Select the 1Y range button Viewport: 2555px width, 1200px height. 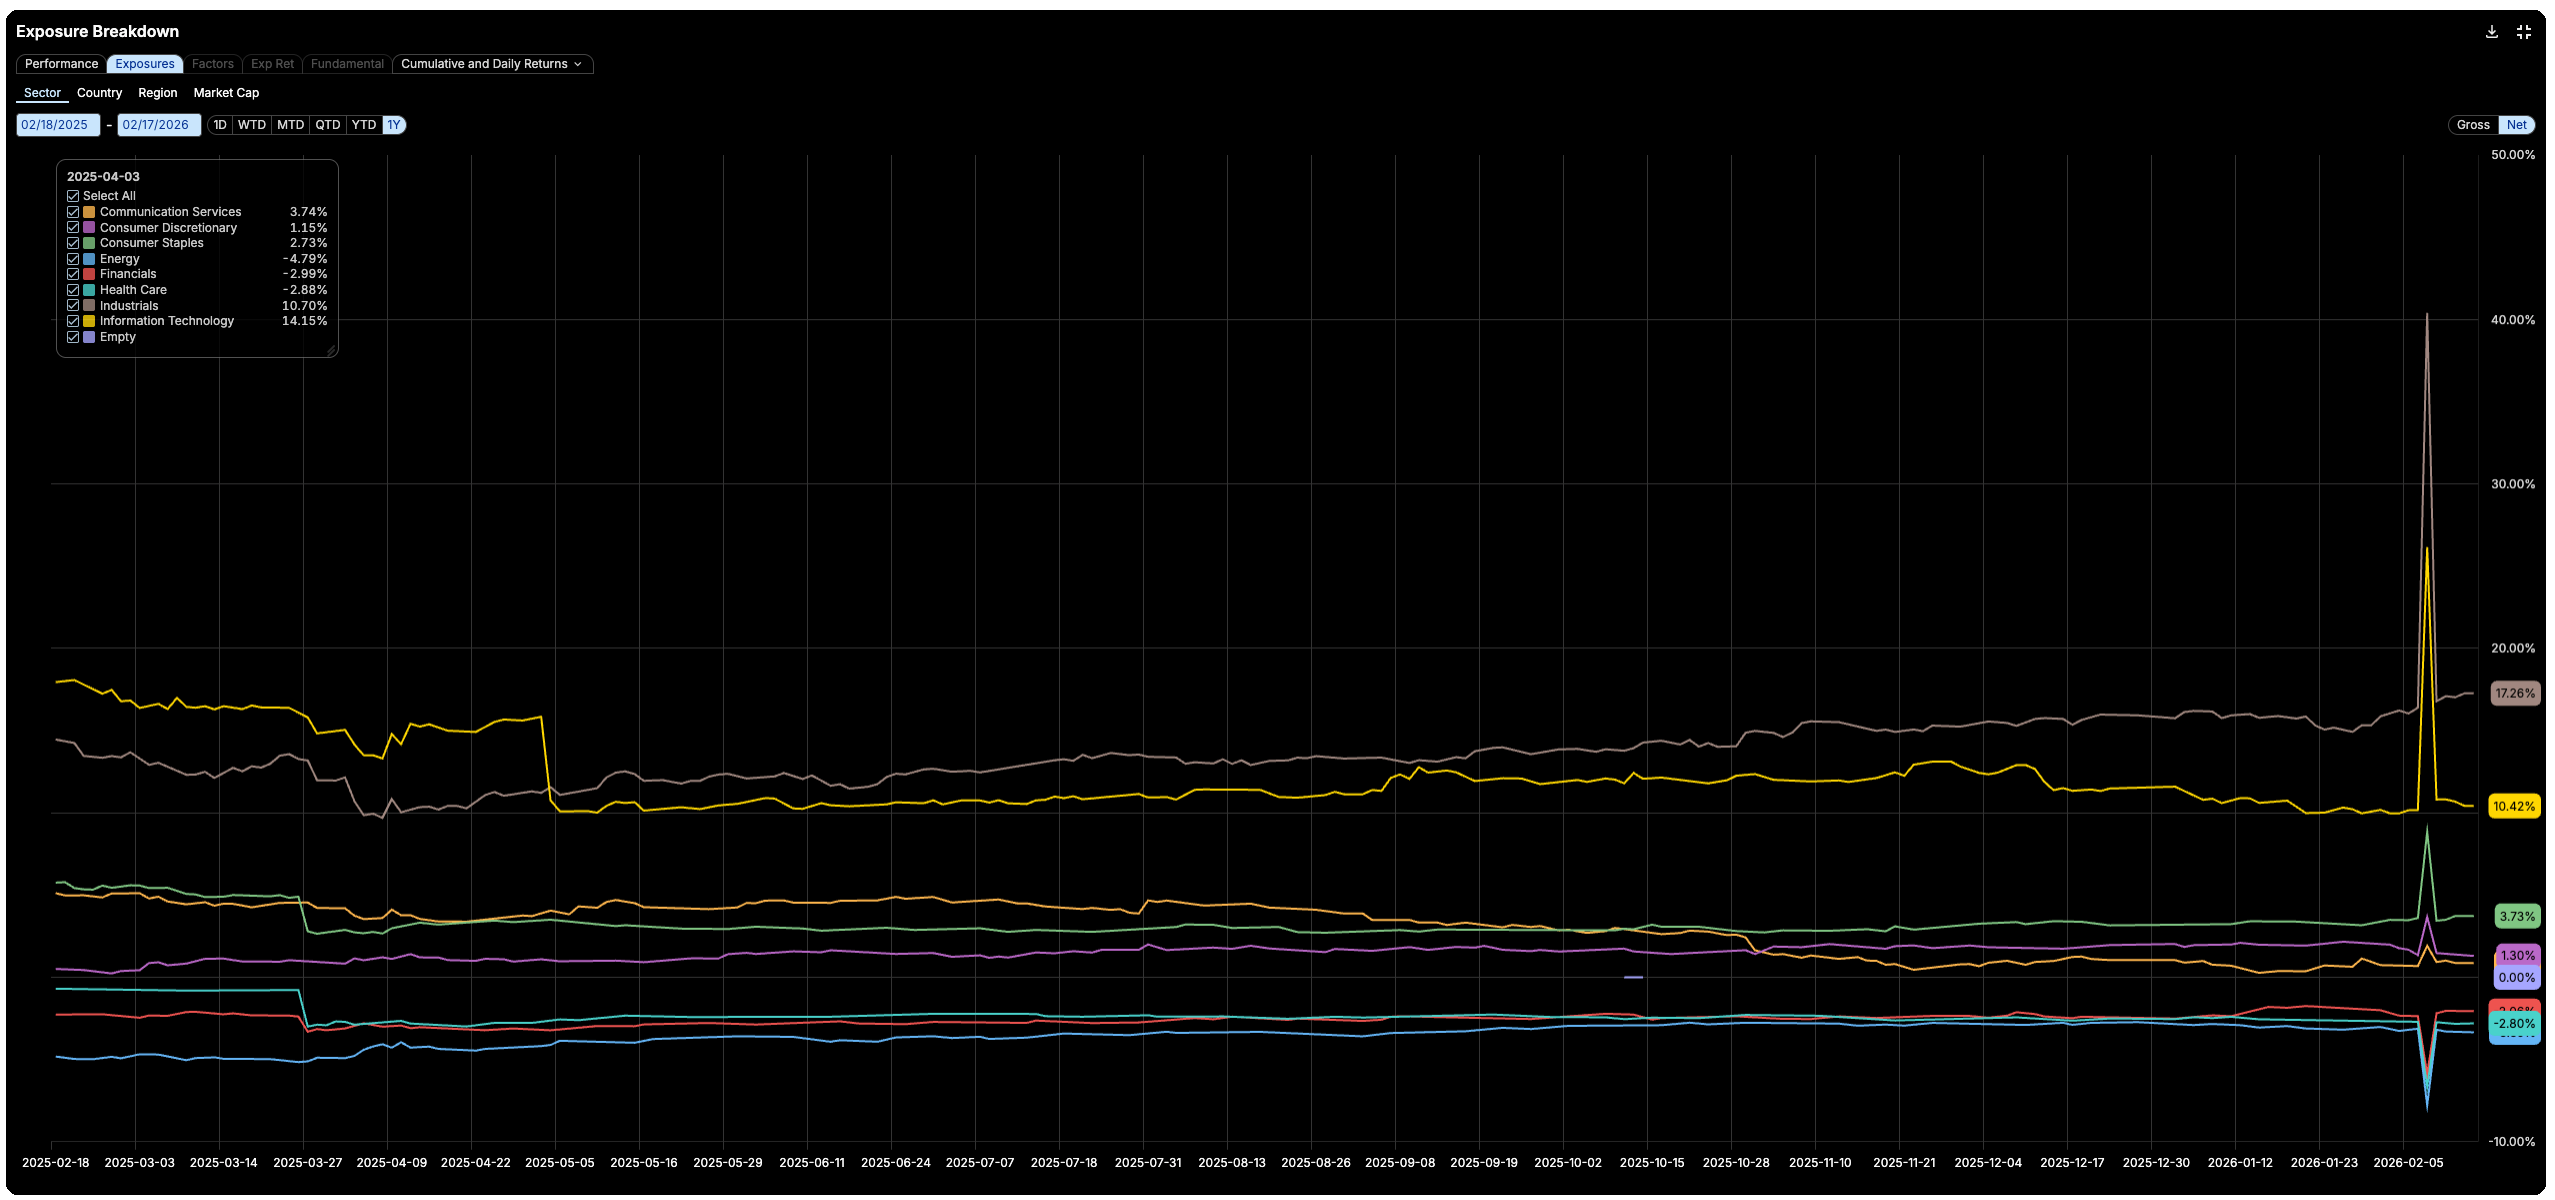click(394, 125)
